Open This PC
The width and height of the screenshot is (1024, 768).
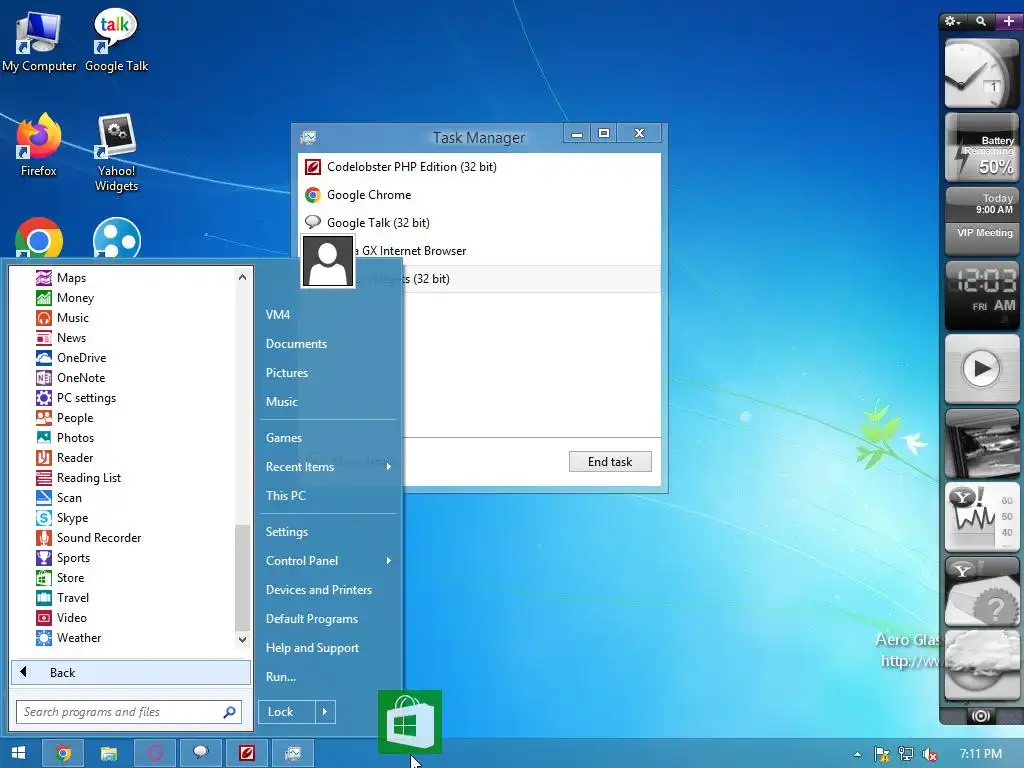tap(285, 496)
